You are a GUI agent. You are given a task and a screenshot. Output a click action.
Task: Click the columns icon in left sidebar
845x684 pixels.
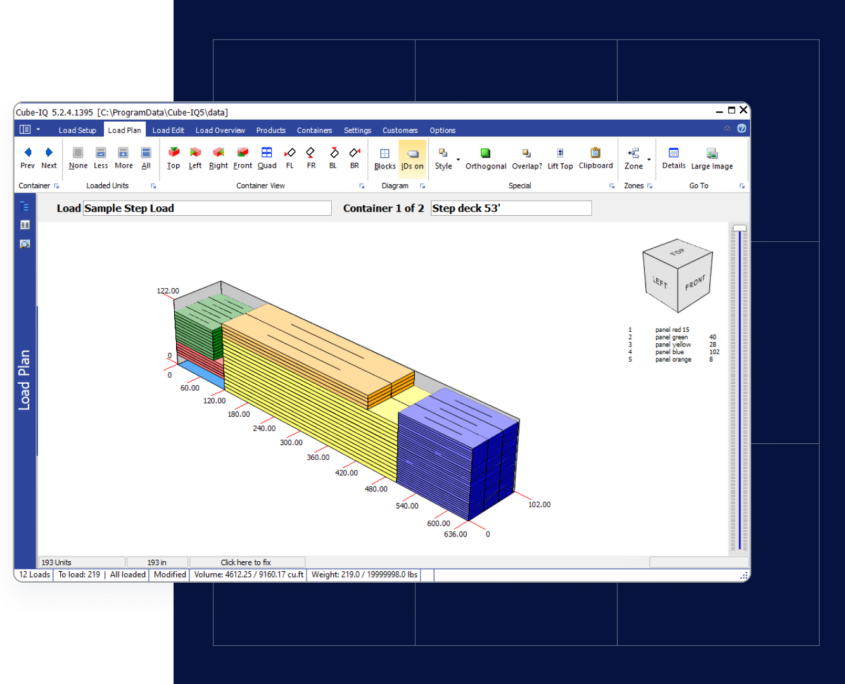(25, 225)
